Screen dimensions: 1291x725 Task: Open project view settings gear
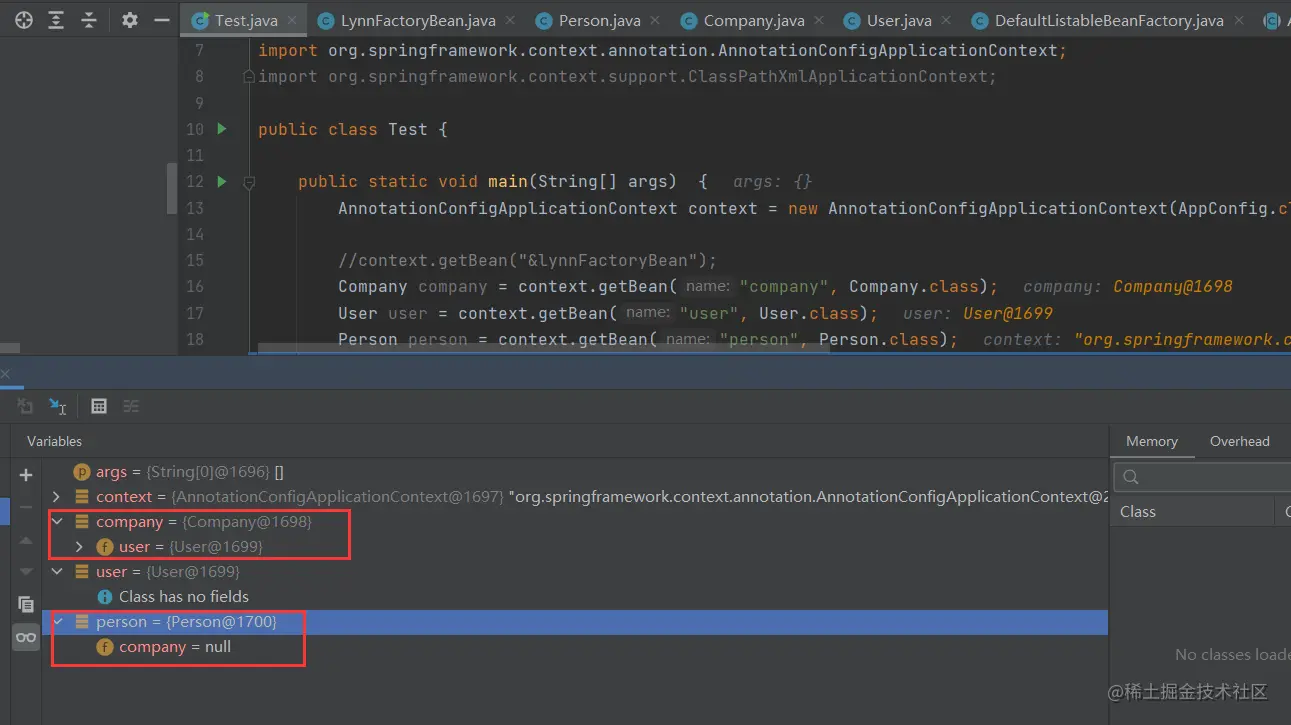click(x=129, y=20)
